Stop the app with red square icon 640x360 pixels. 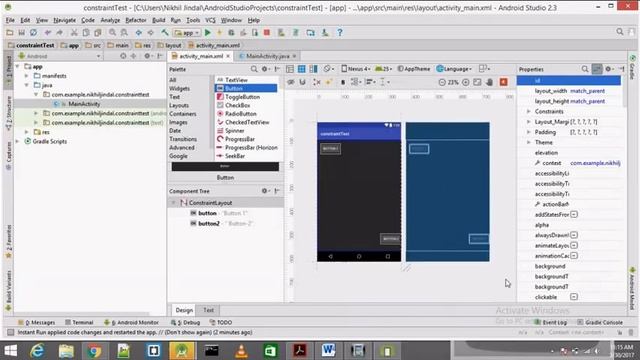pyautogui.click(x=267, y=33)
